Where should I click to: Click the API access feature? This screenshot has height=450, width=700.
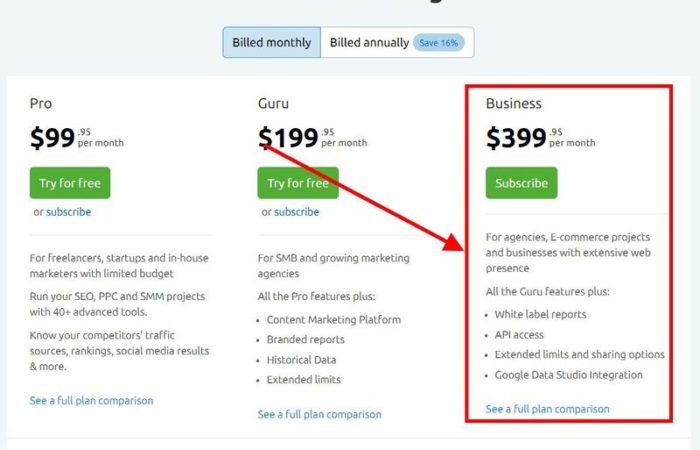519,334
